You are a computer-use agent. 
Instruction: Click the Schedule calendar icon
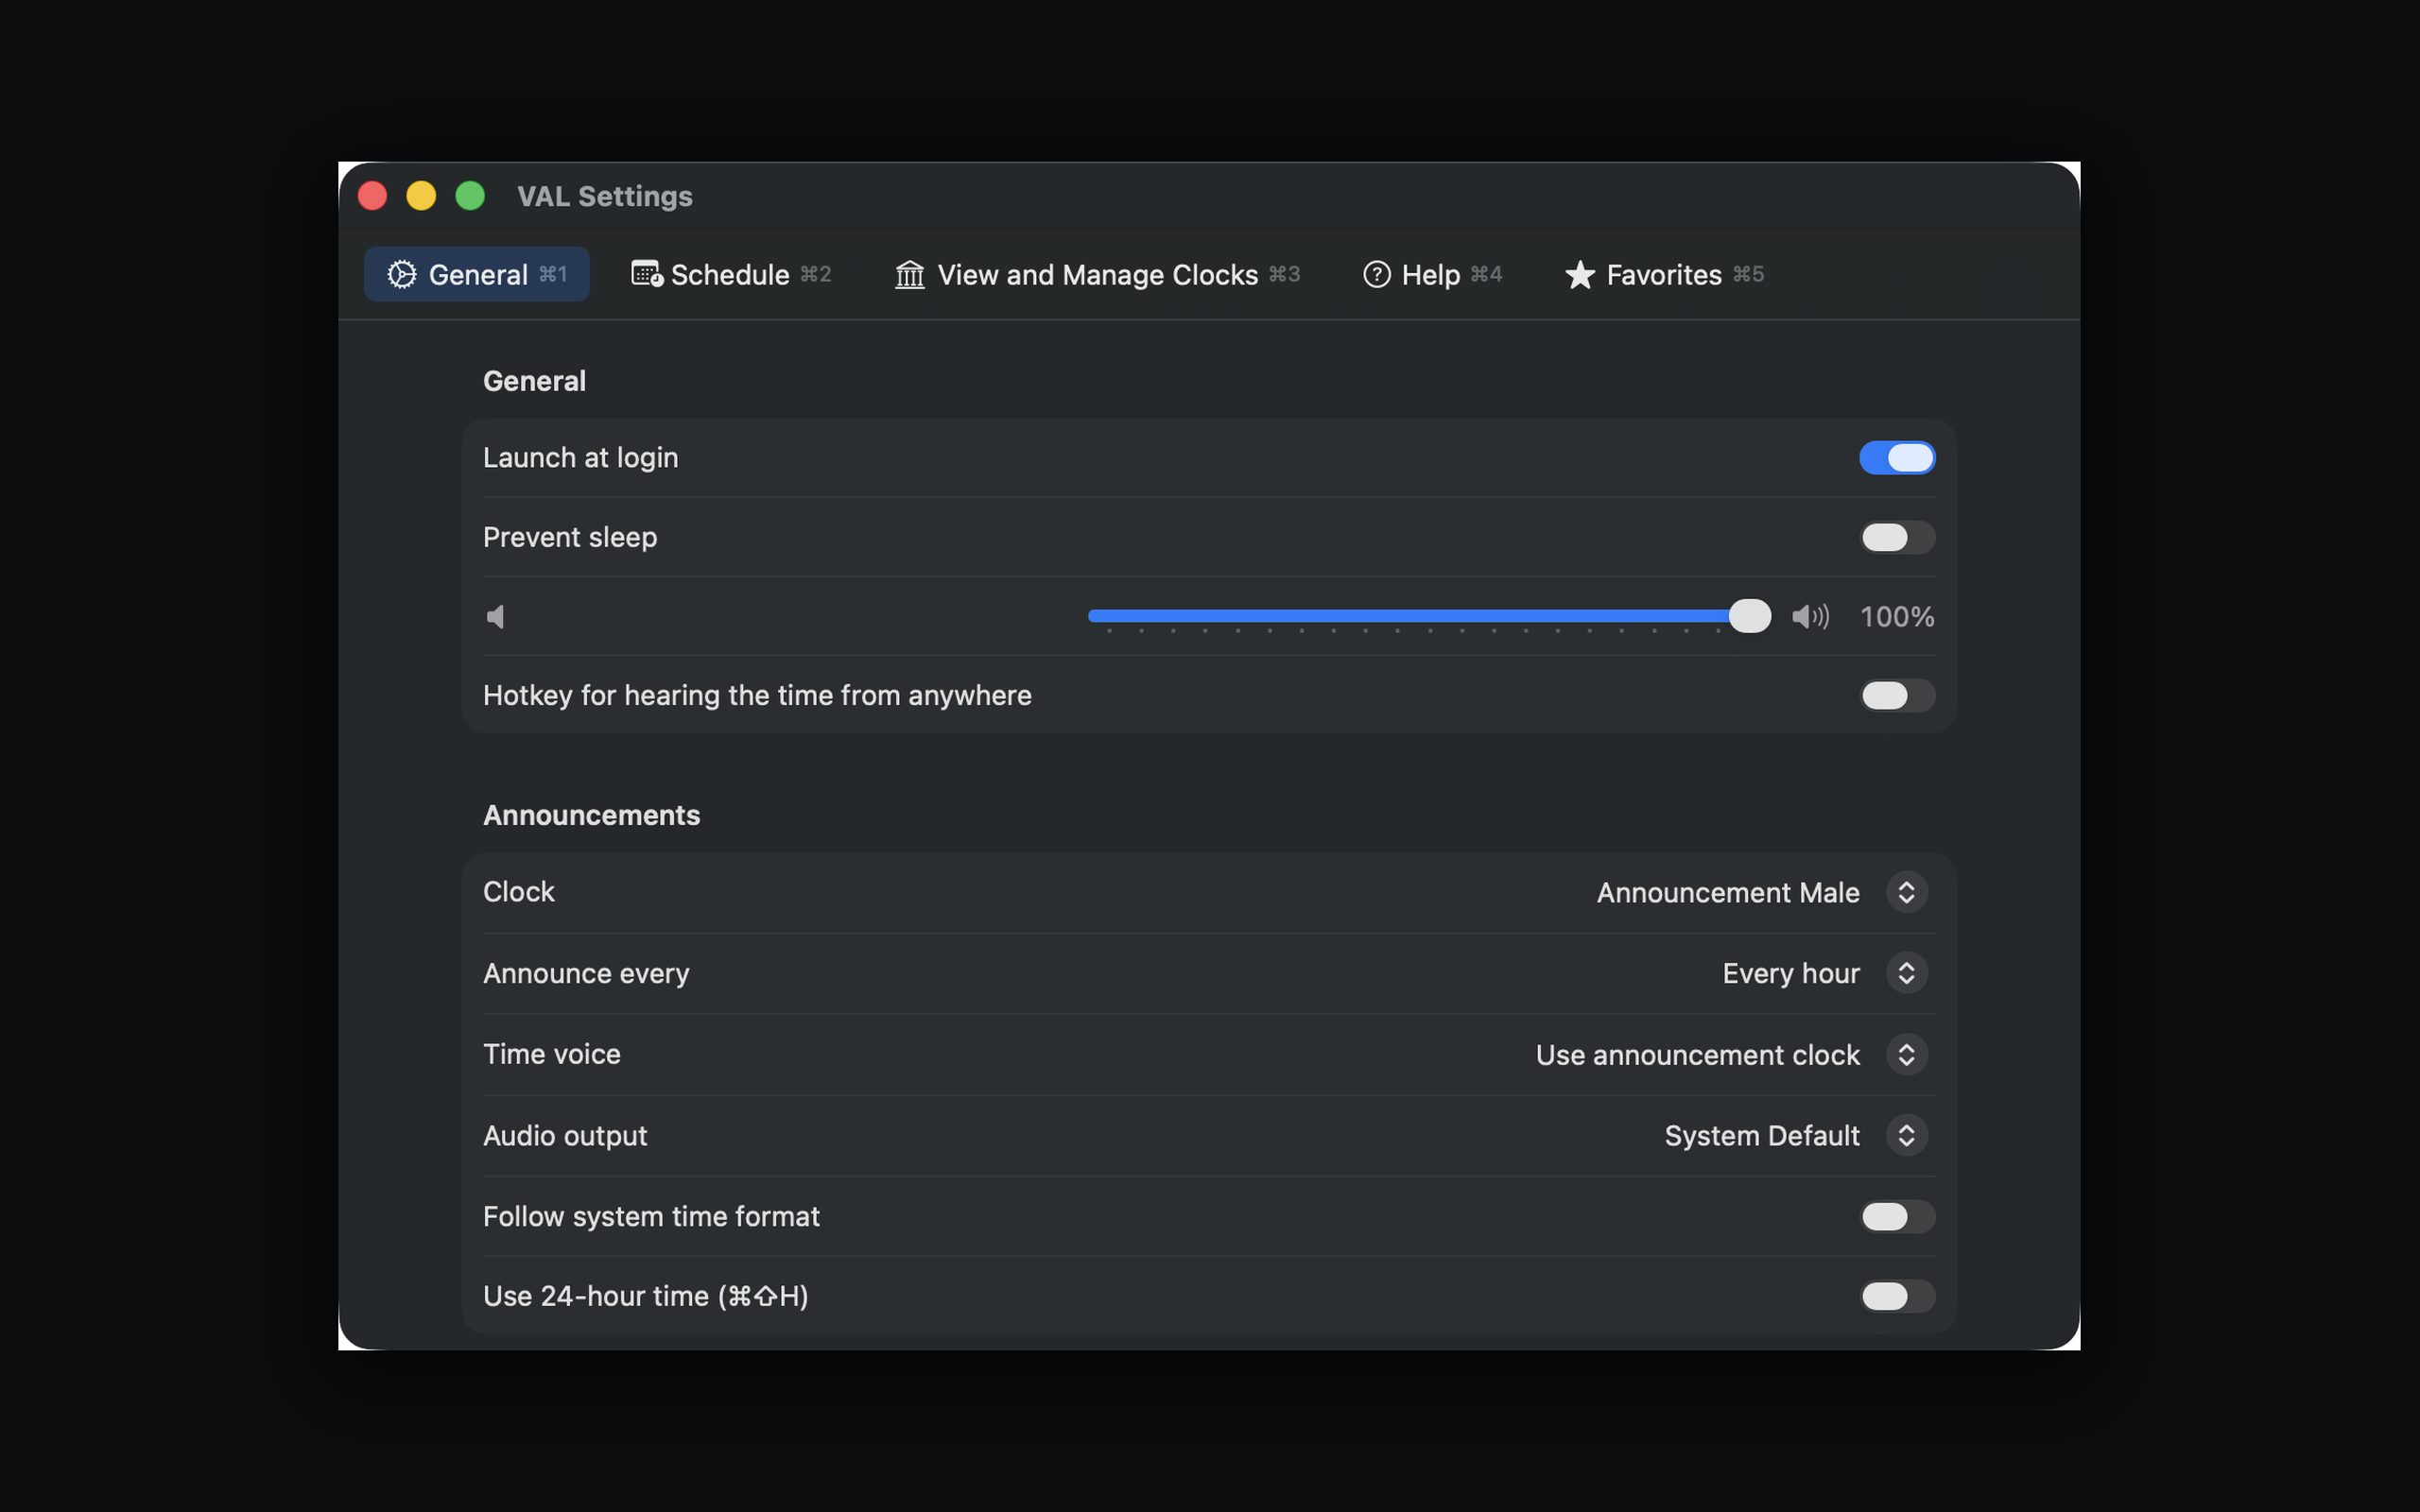tap(647, 273)
